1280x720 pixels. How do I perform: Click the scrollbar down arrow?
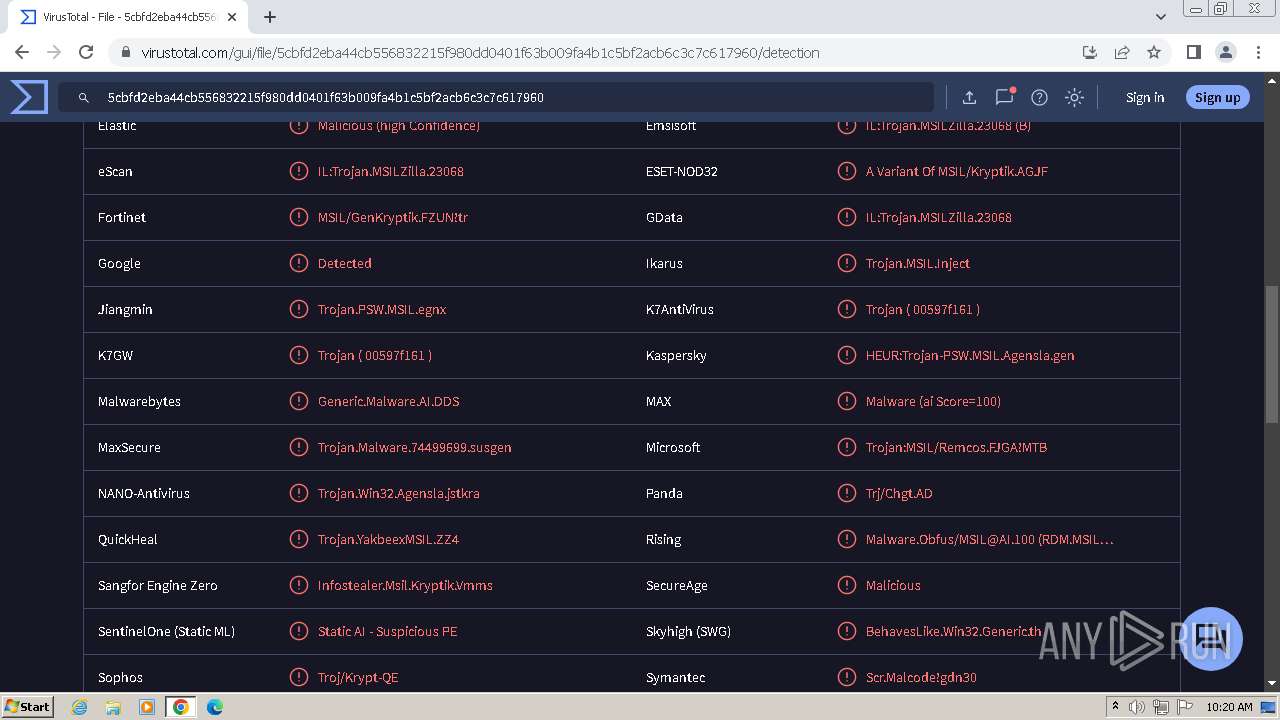click(1272, 683)
